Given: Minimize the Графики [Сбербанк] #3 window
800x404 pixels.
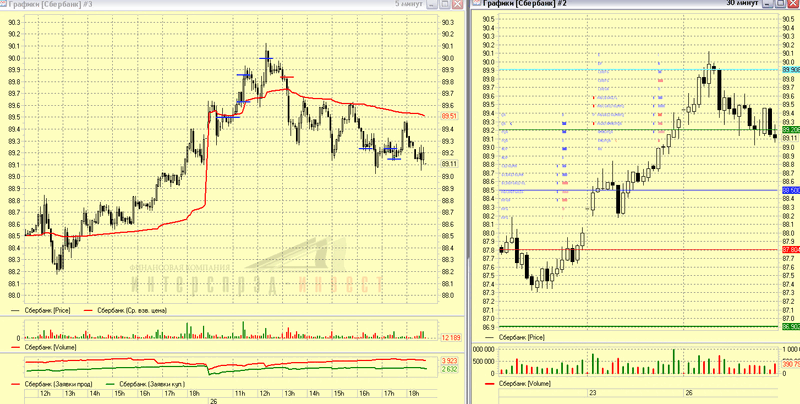Looking at the screenshot, I should click(432, 4).
